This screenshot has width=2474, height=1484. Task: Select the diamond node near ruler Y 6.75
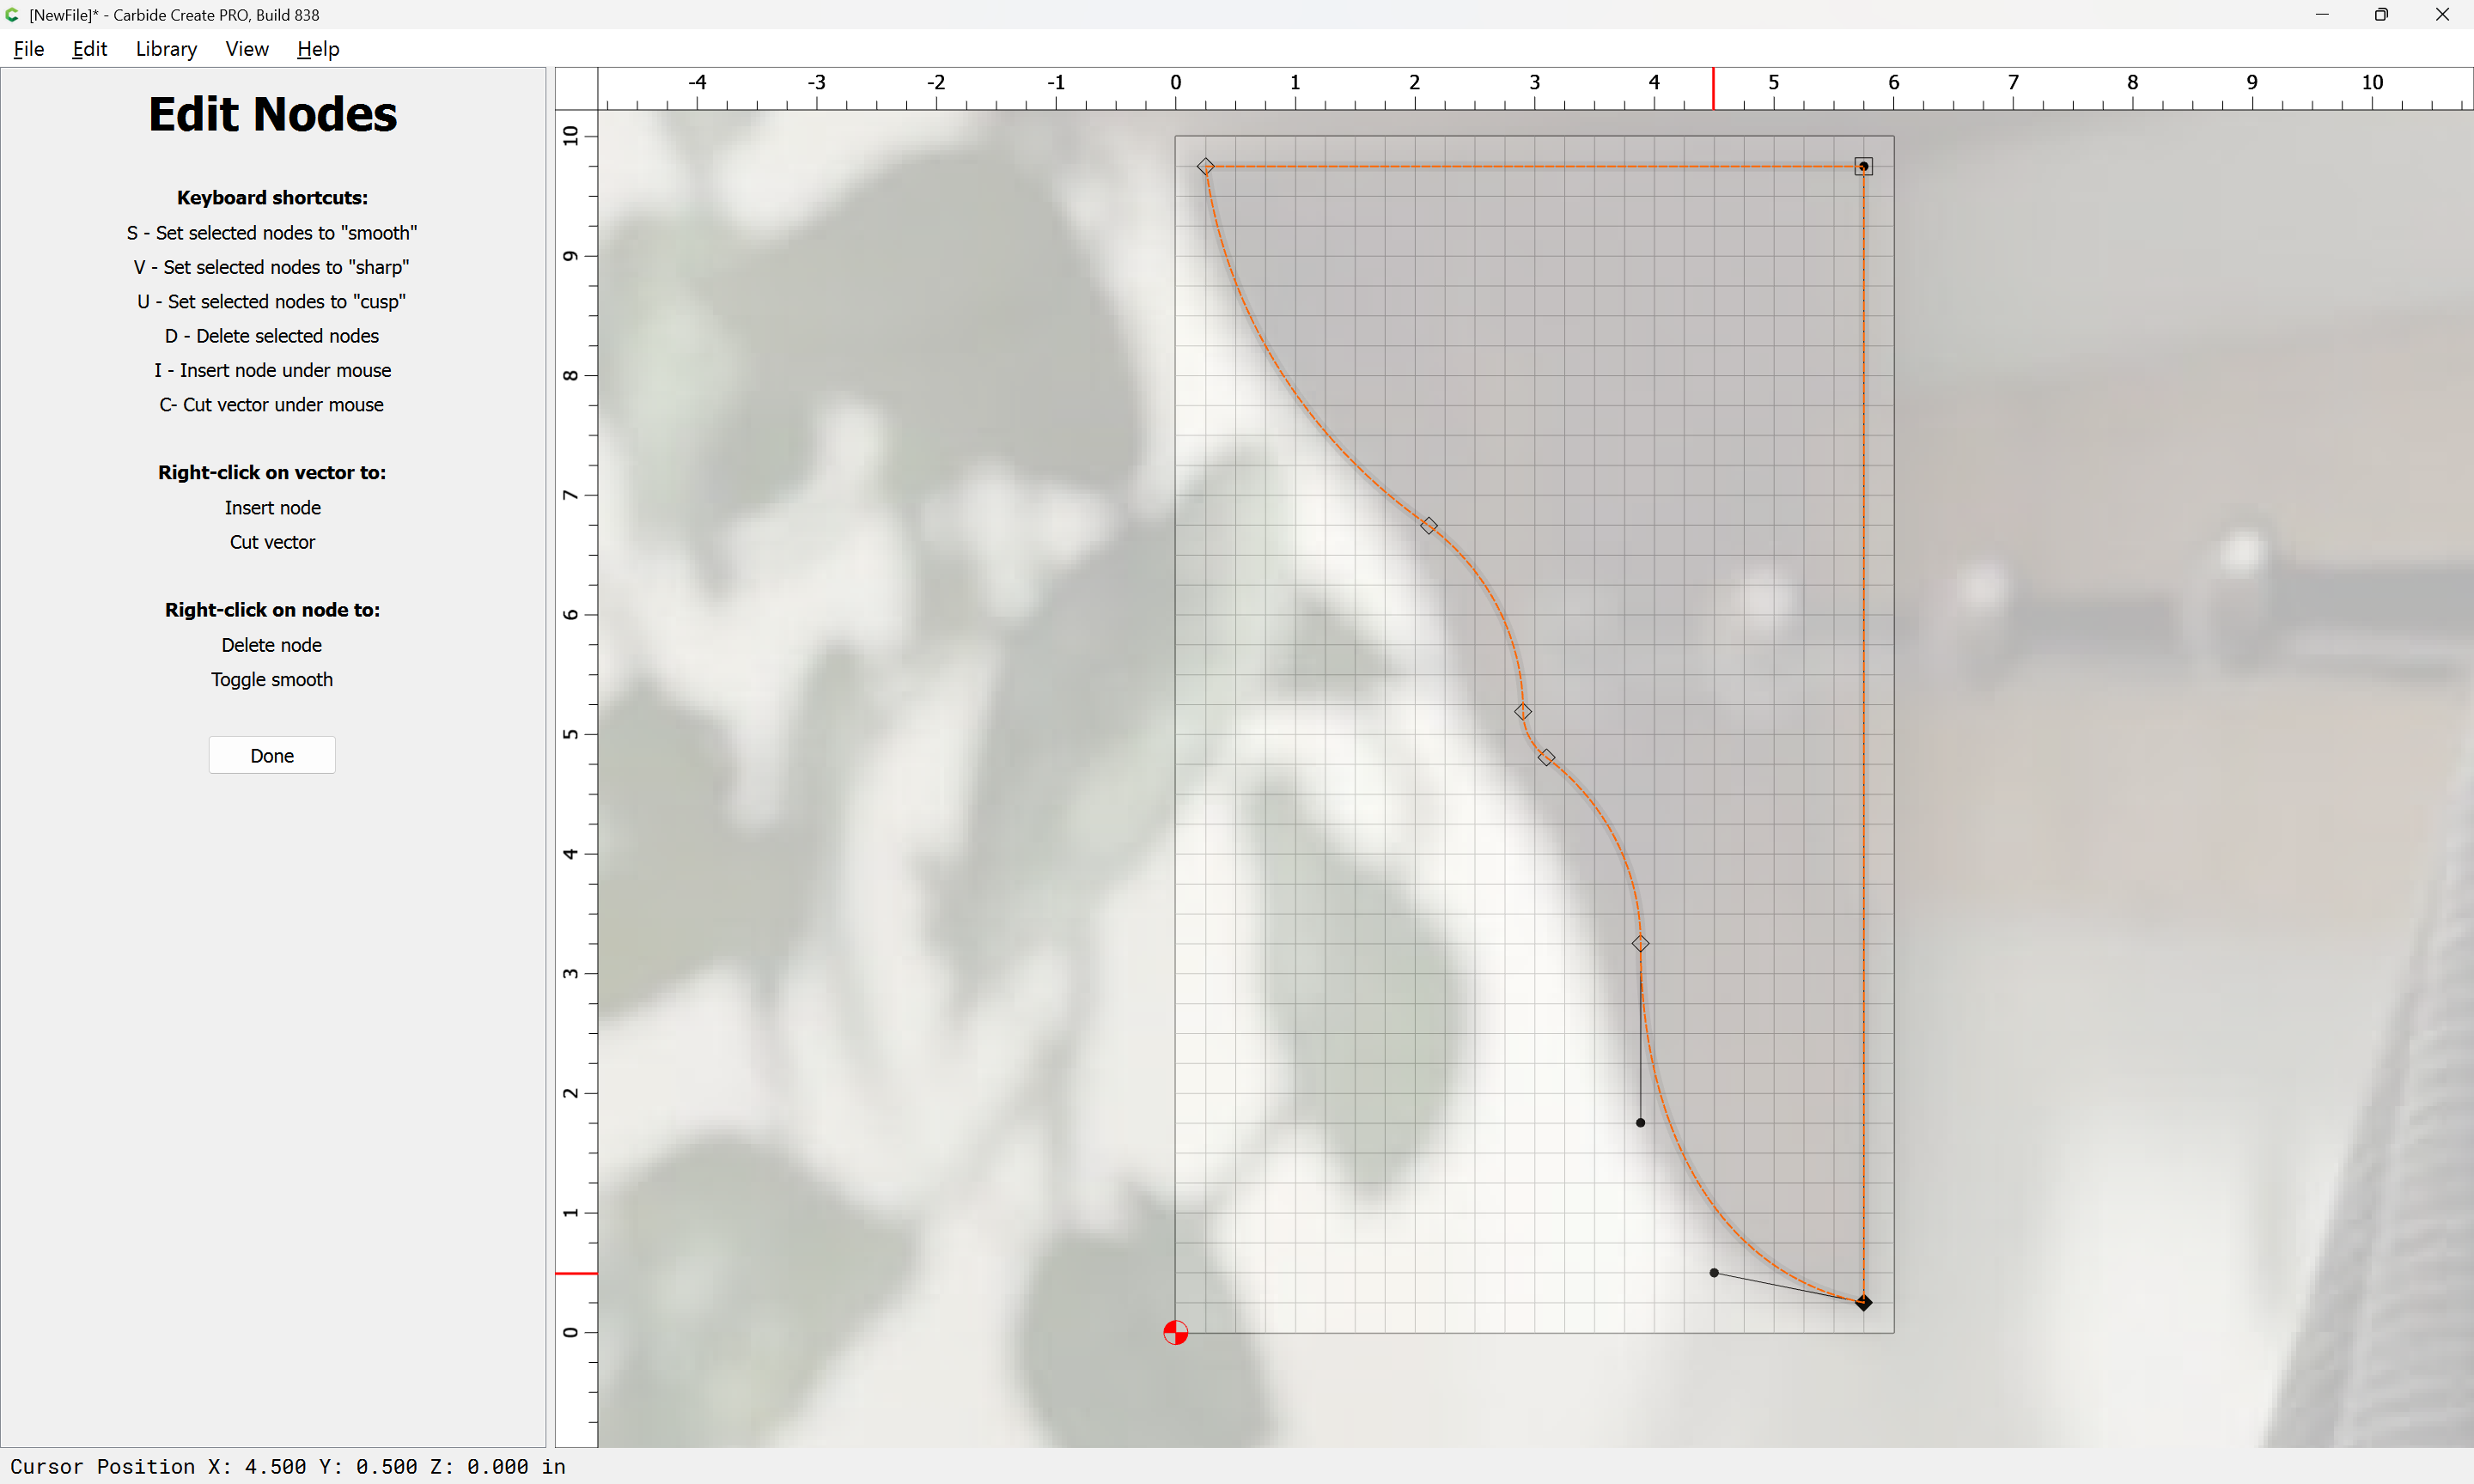(x=1429, y=526)
